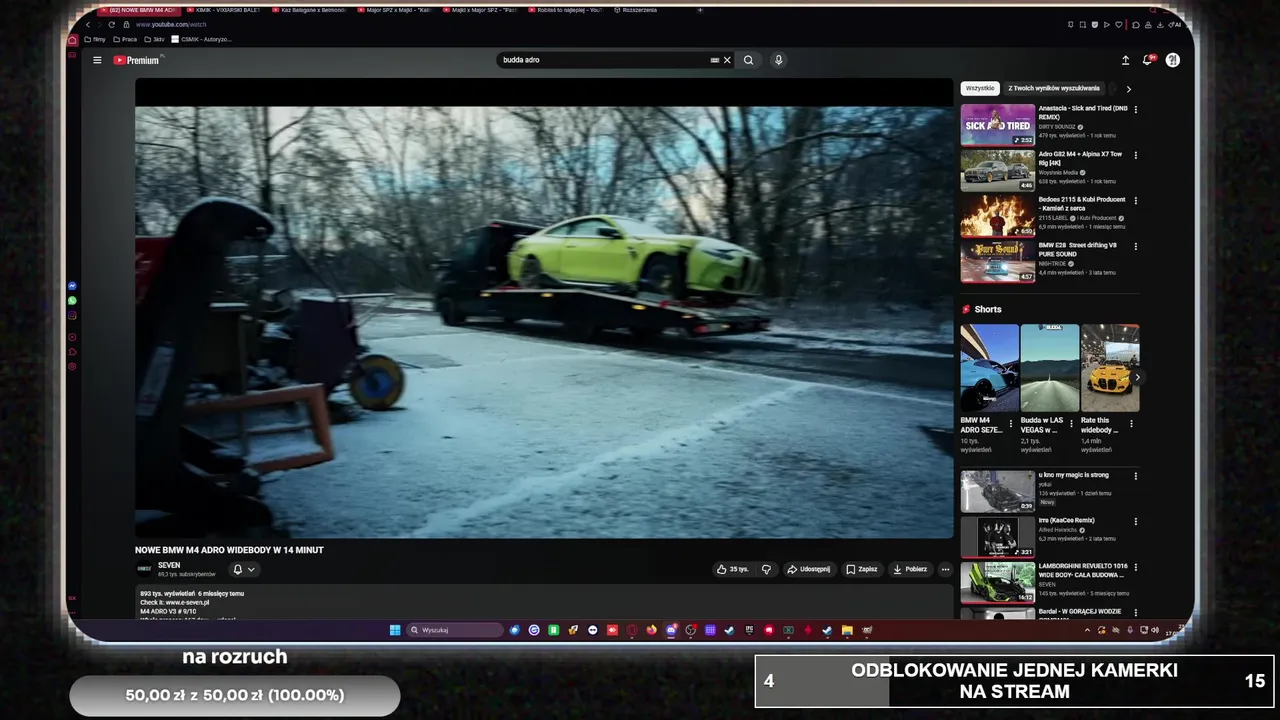1280x720 pixels.
Task: Click the YouTube Premium logo
Action: (137, 60)
